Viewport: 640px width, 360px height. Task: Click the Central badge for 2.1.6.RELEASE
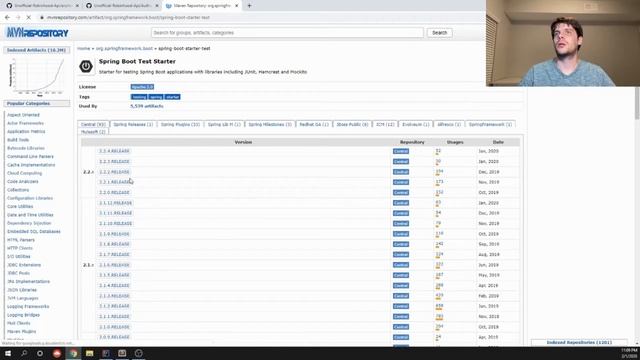(401, 265)
